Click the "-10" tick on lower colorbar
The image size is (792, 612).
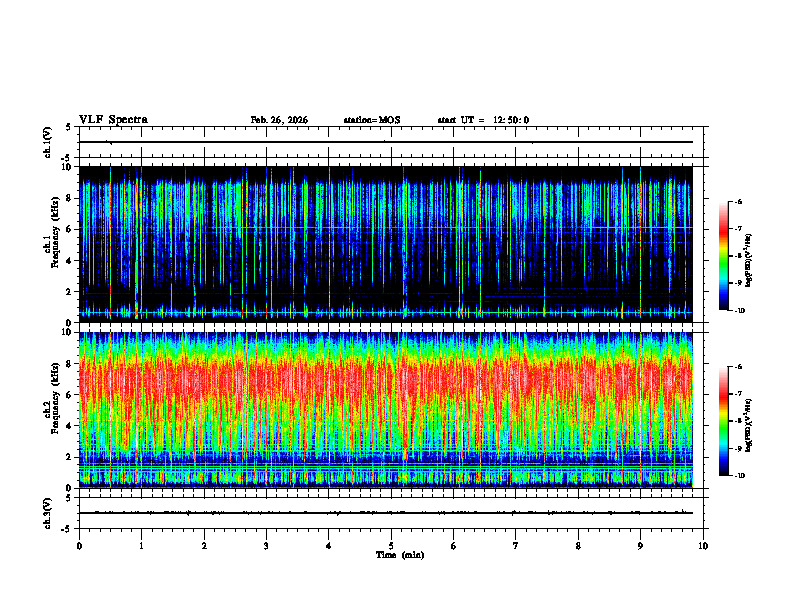740,476
